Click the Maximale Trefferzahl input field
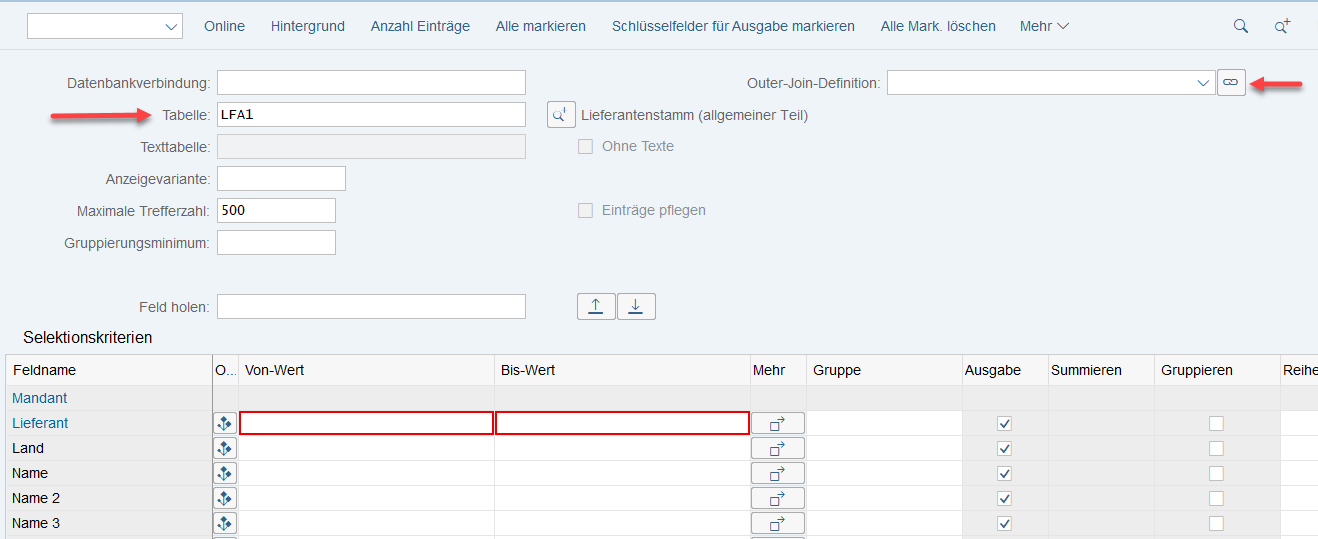The height and width of the screenshot is (539, 1318). (276, 210)
